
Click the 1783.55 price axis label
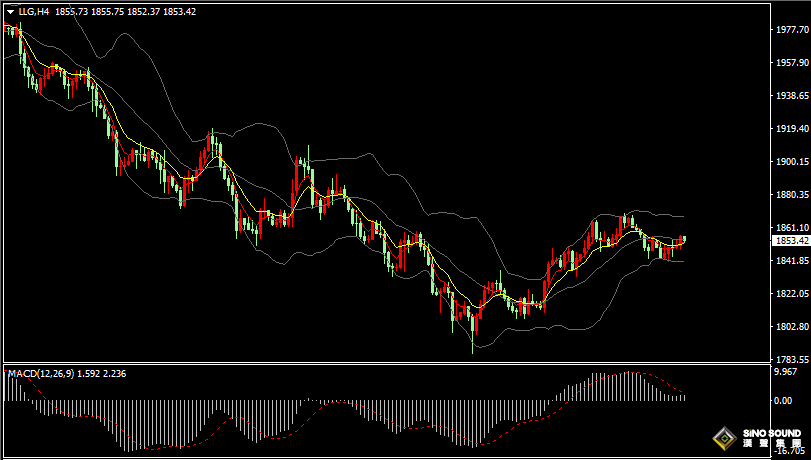(791, 359)
